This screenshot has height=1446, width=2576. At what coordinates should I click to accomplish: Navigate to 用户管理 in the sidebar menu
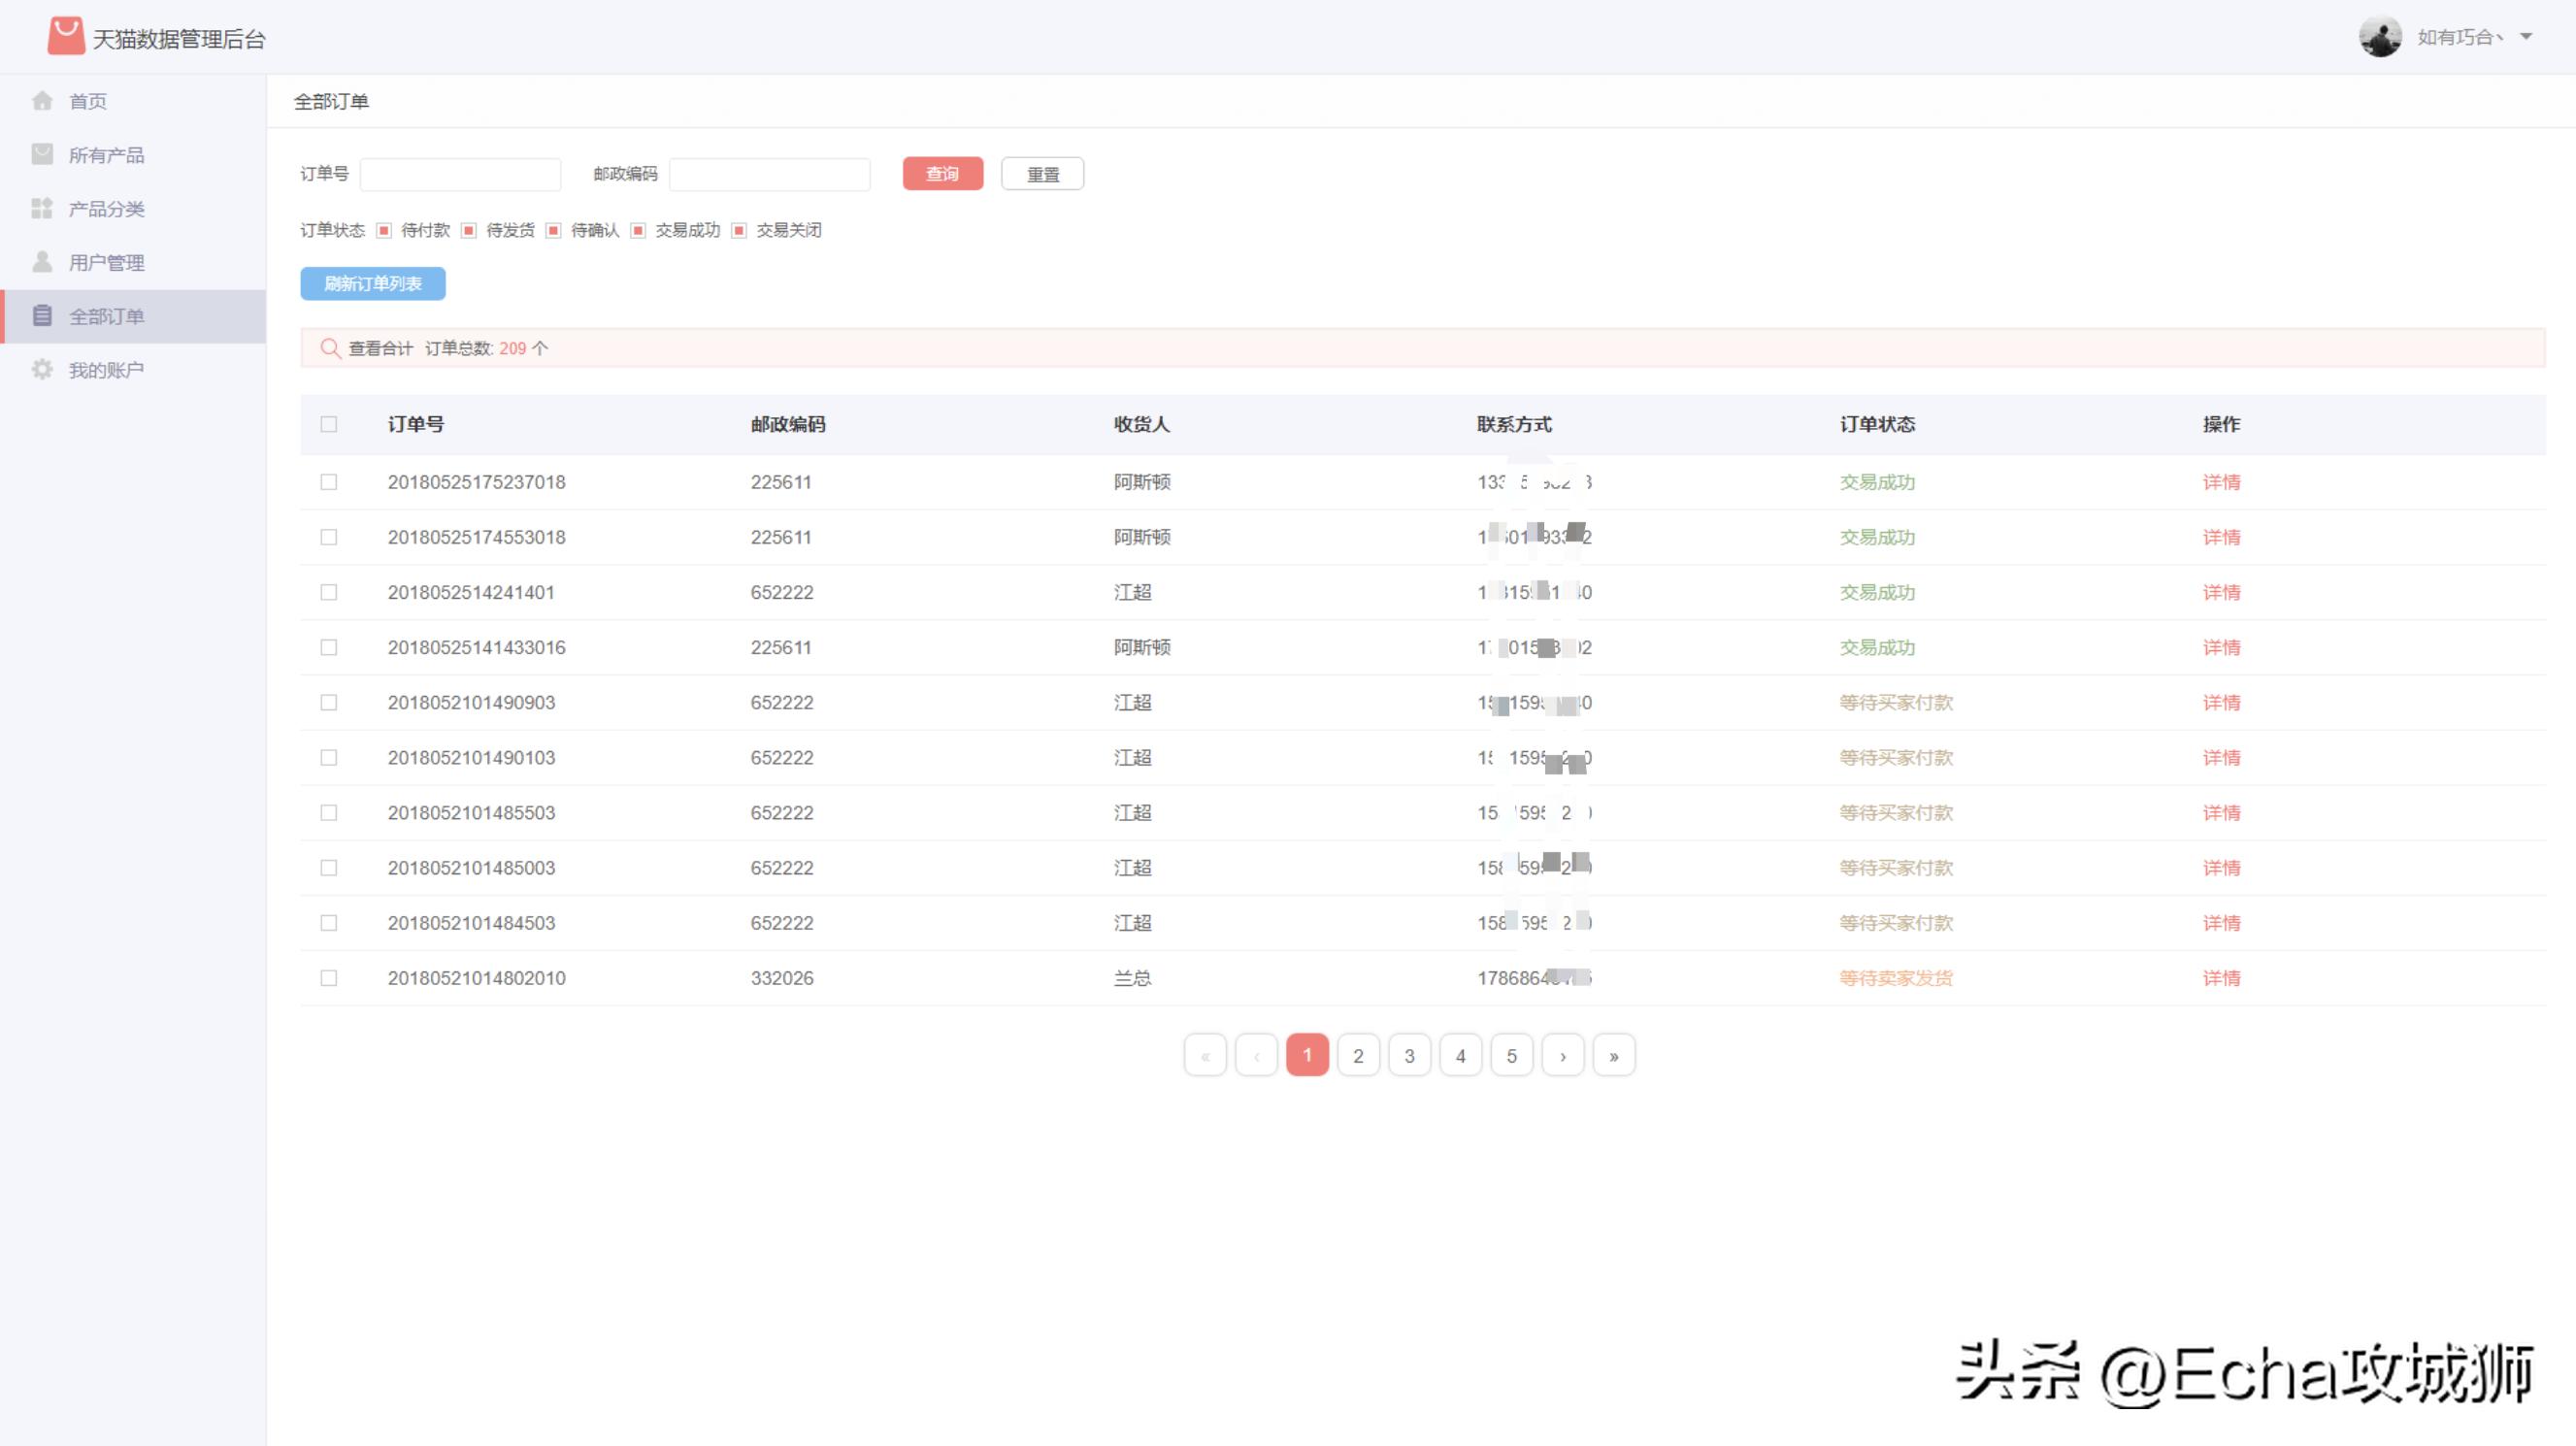(x=106, y=262)
